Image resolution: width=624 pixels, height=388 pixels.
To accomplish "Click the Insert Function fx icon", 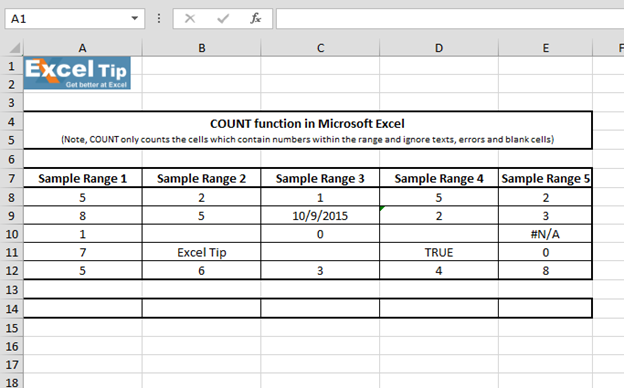I will click(x=255, y=18).
